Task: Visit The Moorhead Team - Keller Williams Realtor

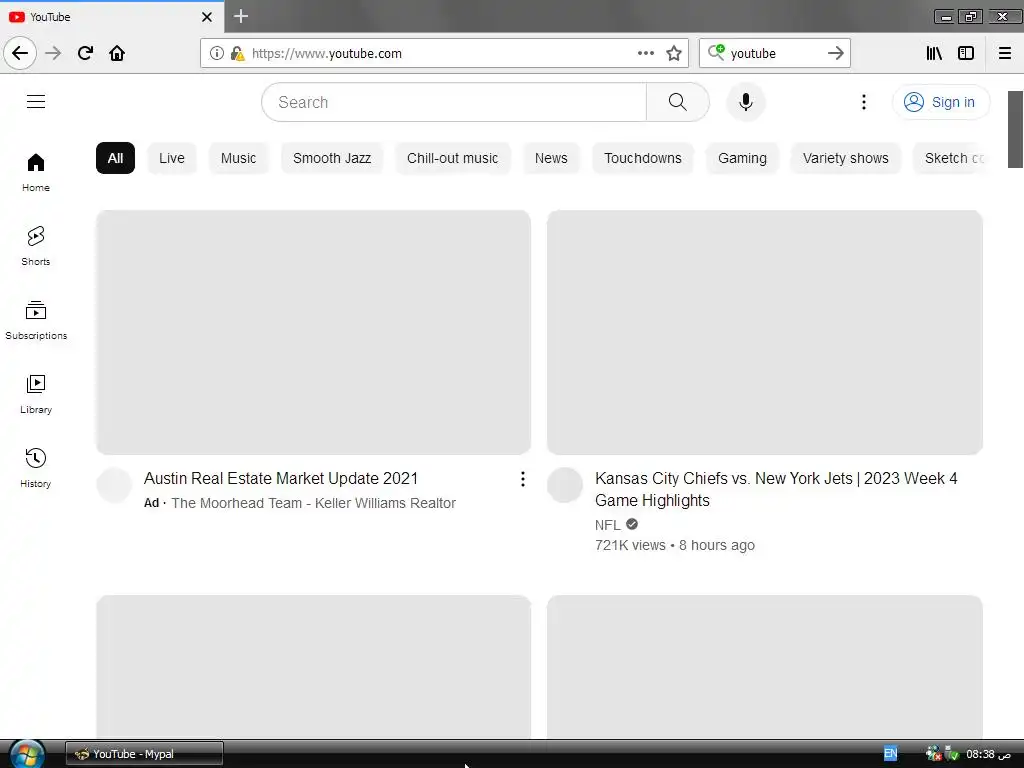Action: point(313,504)
